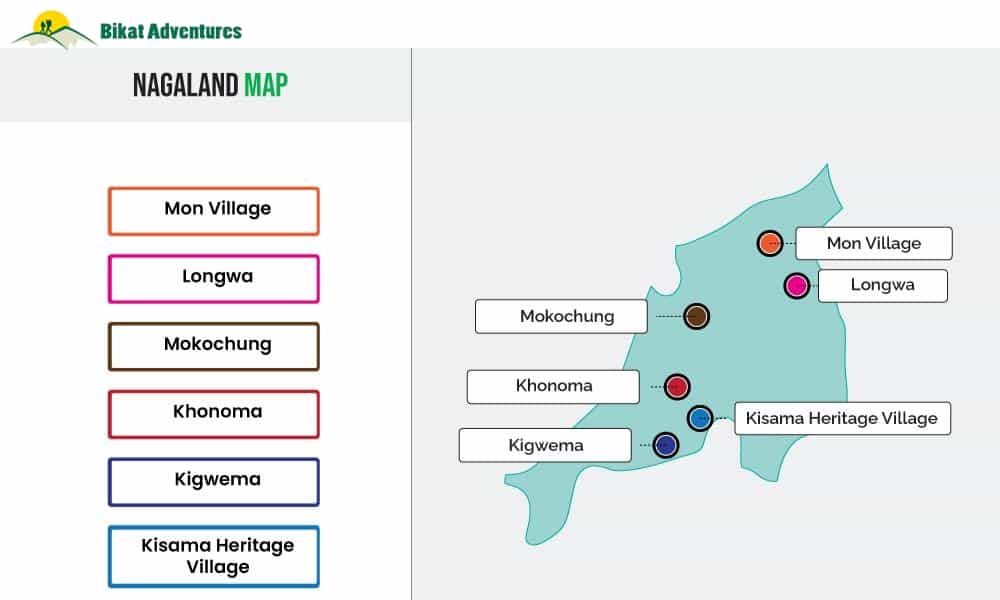
Task: Click the pink Longwa map marker
Action: pos(797,285)
